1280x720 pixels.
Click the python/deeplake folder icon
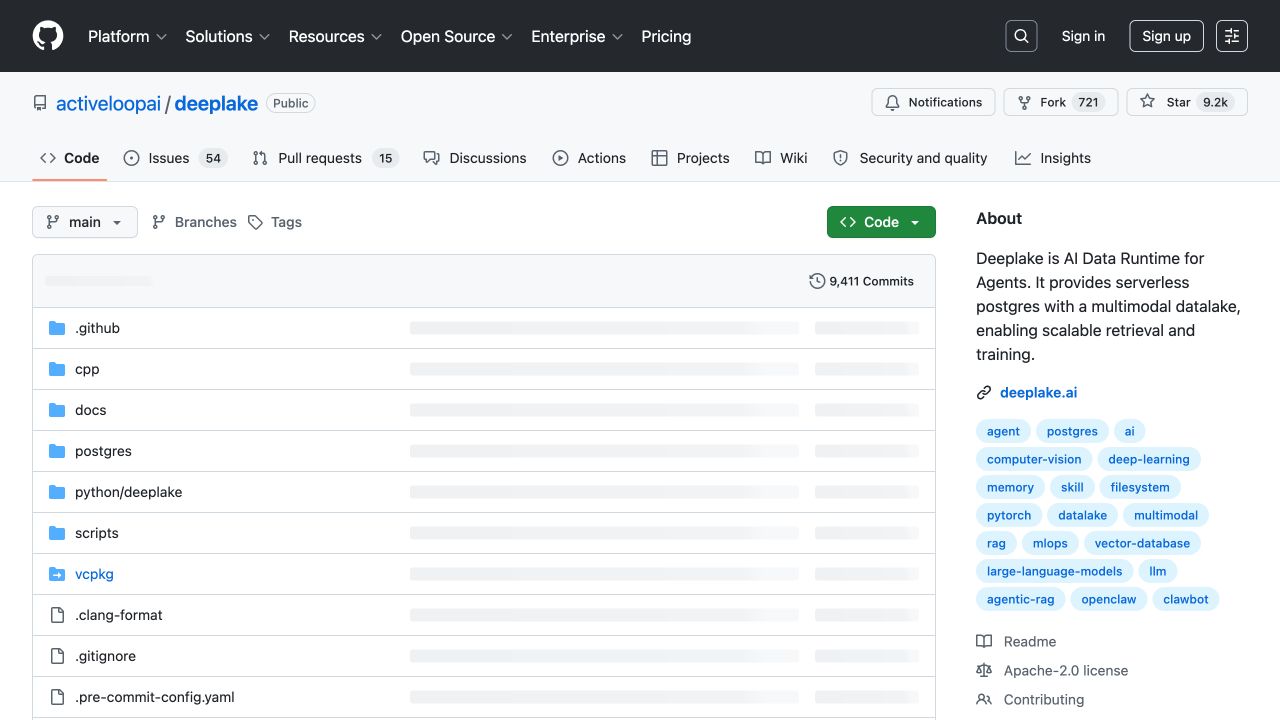click(57, 492)
